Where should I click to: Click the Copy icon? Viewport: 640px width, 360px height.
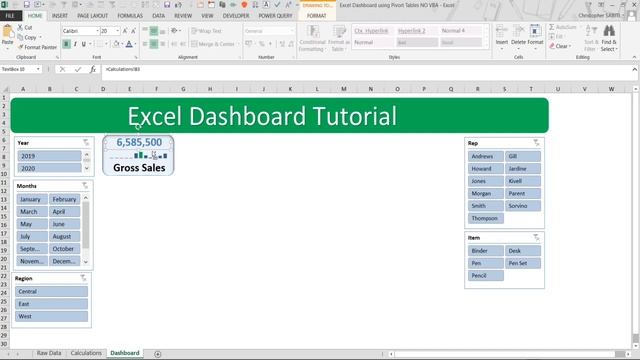pyautogui.click(x=20, y=37)
